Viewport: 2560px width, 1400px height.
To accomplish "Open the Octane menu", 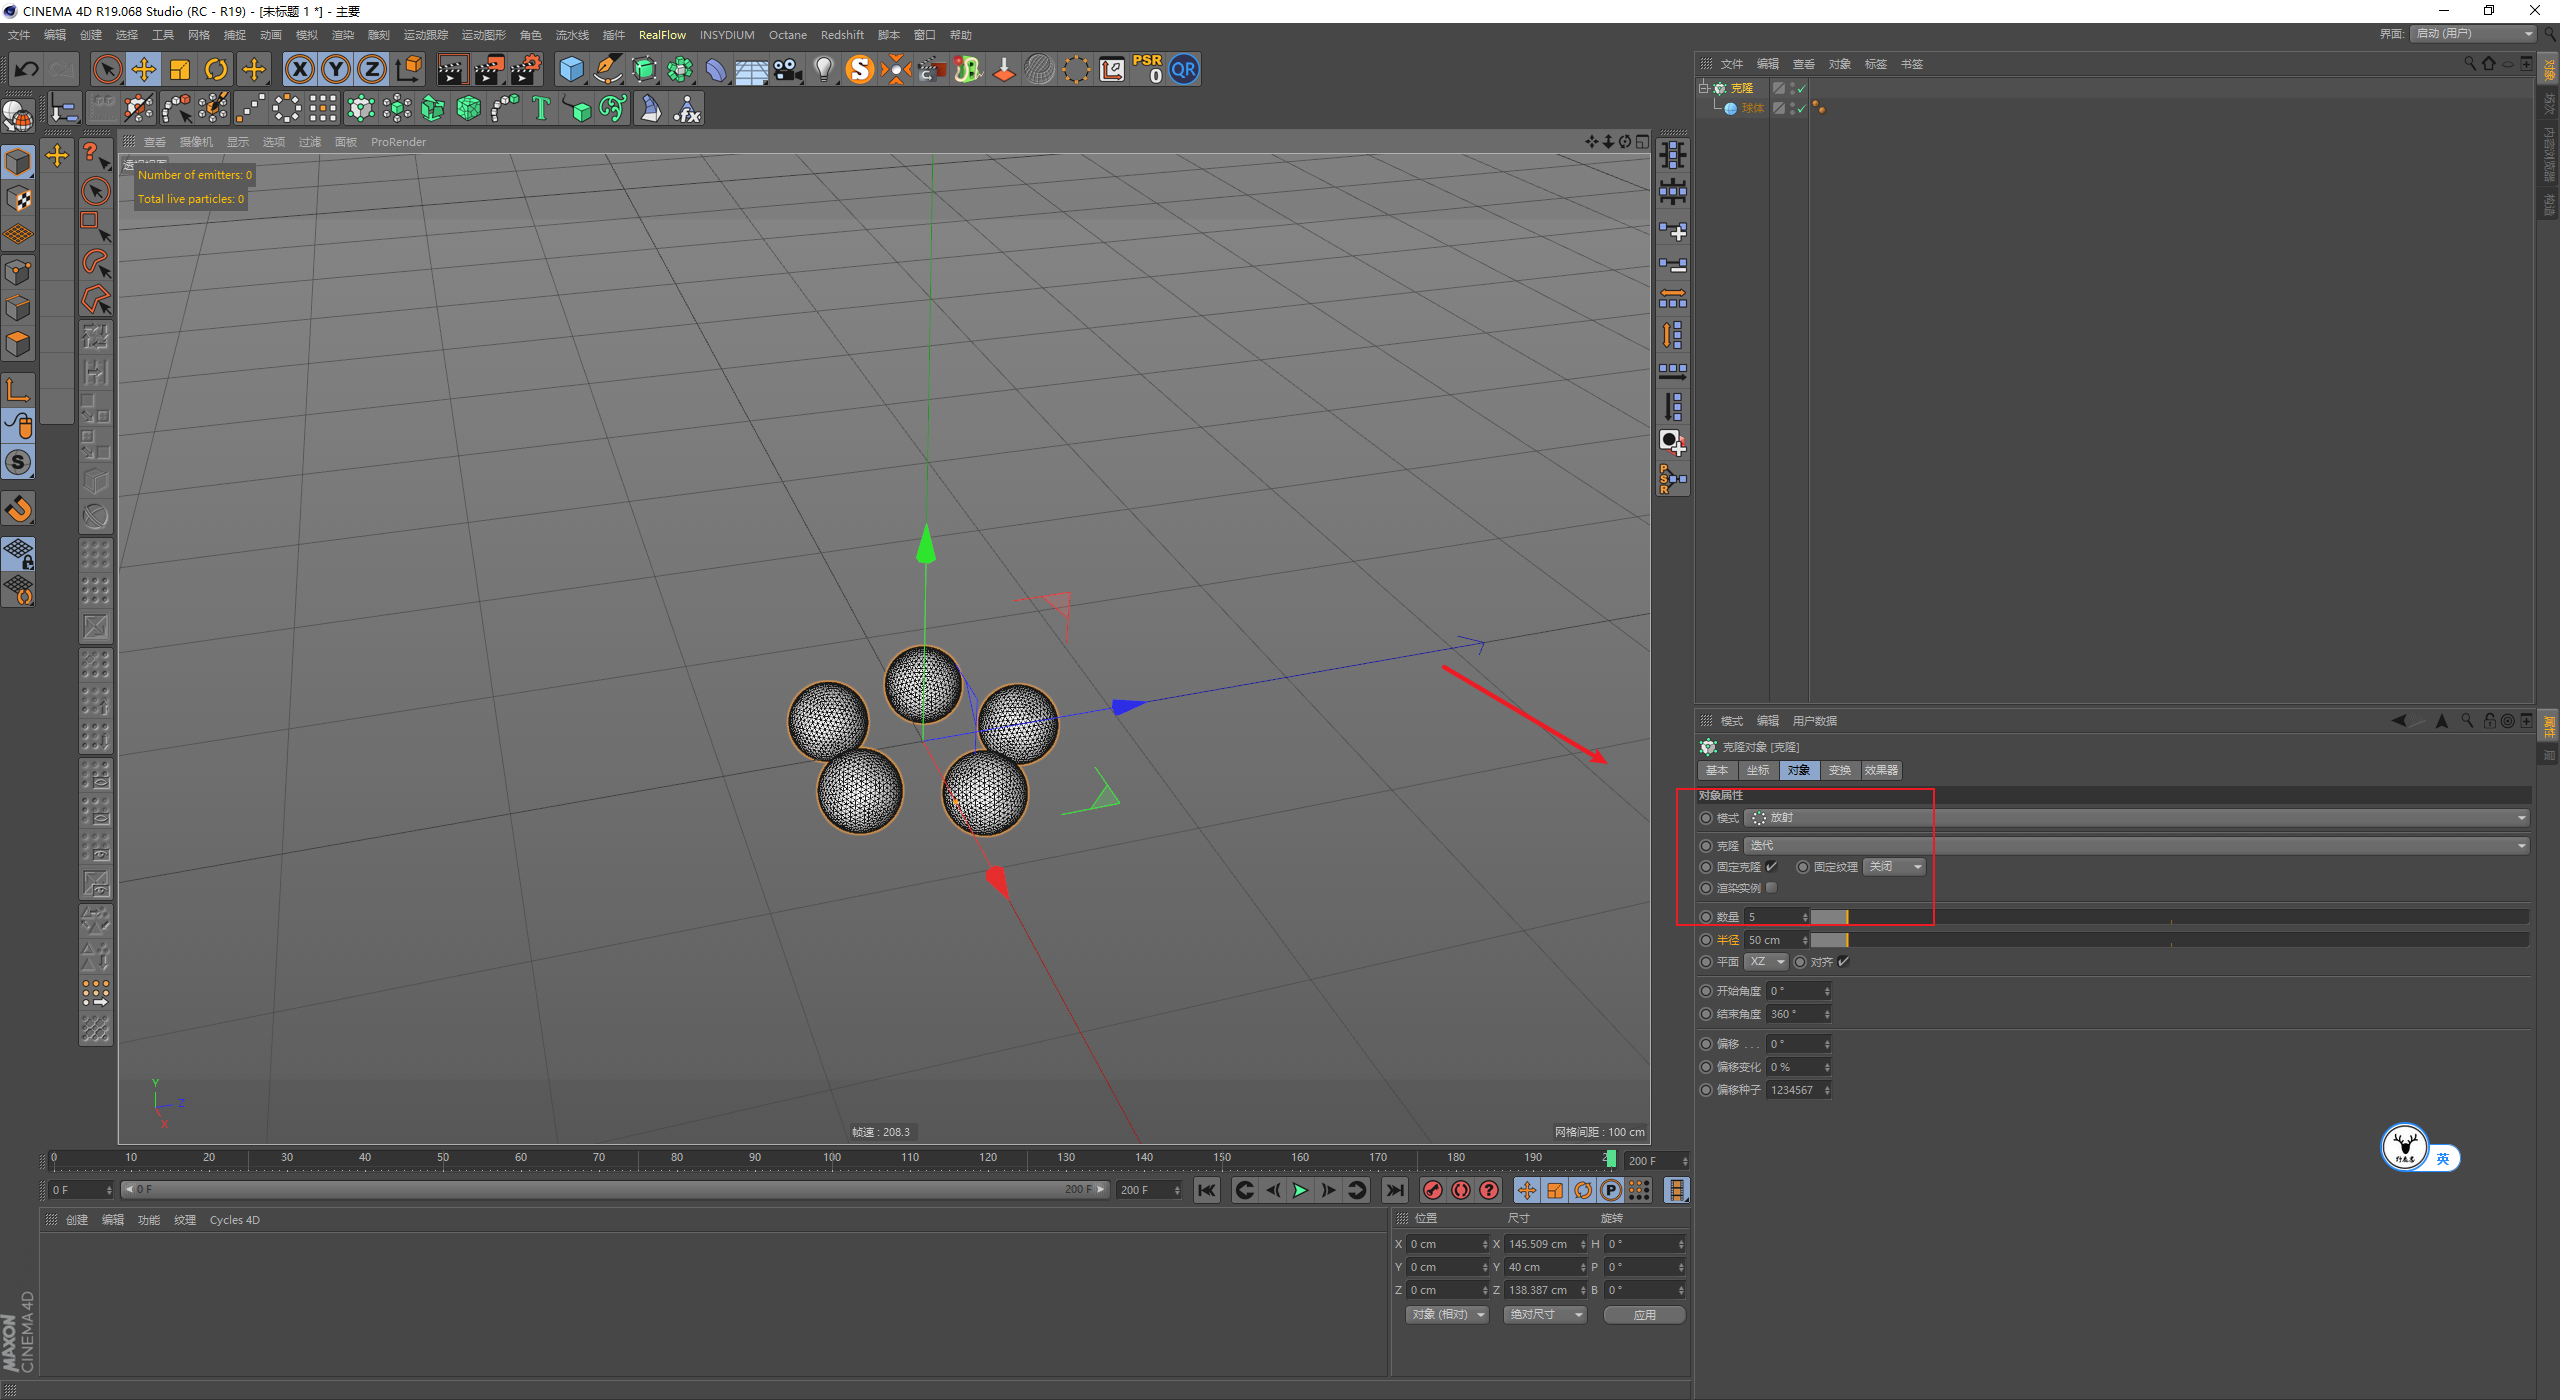I will tap(787, 35).
